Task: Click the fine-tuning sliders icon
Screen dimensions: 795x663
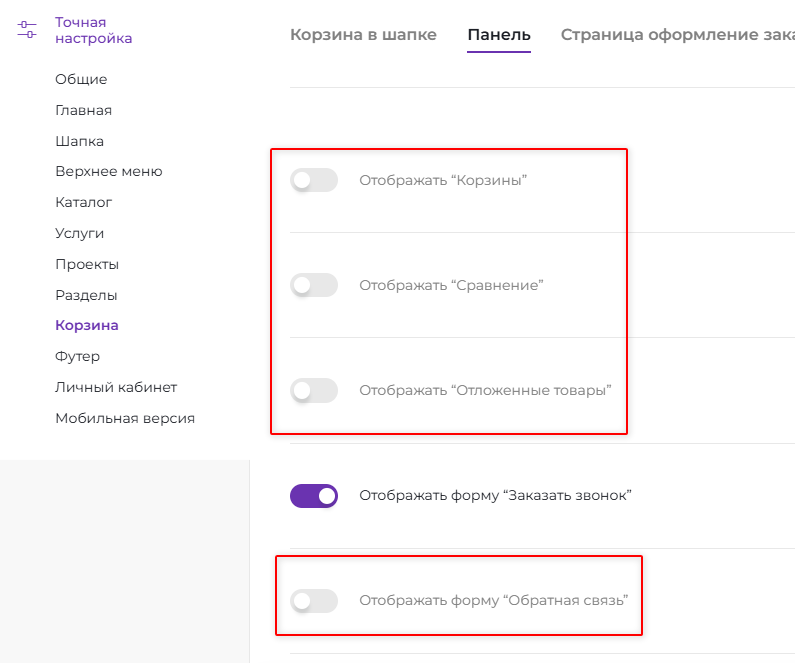Action: pyautogui.click(x=27, y=30)
